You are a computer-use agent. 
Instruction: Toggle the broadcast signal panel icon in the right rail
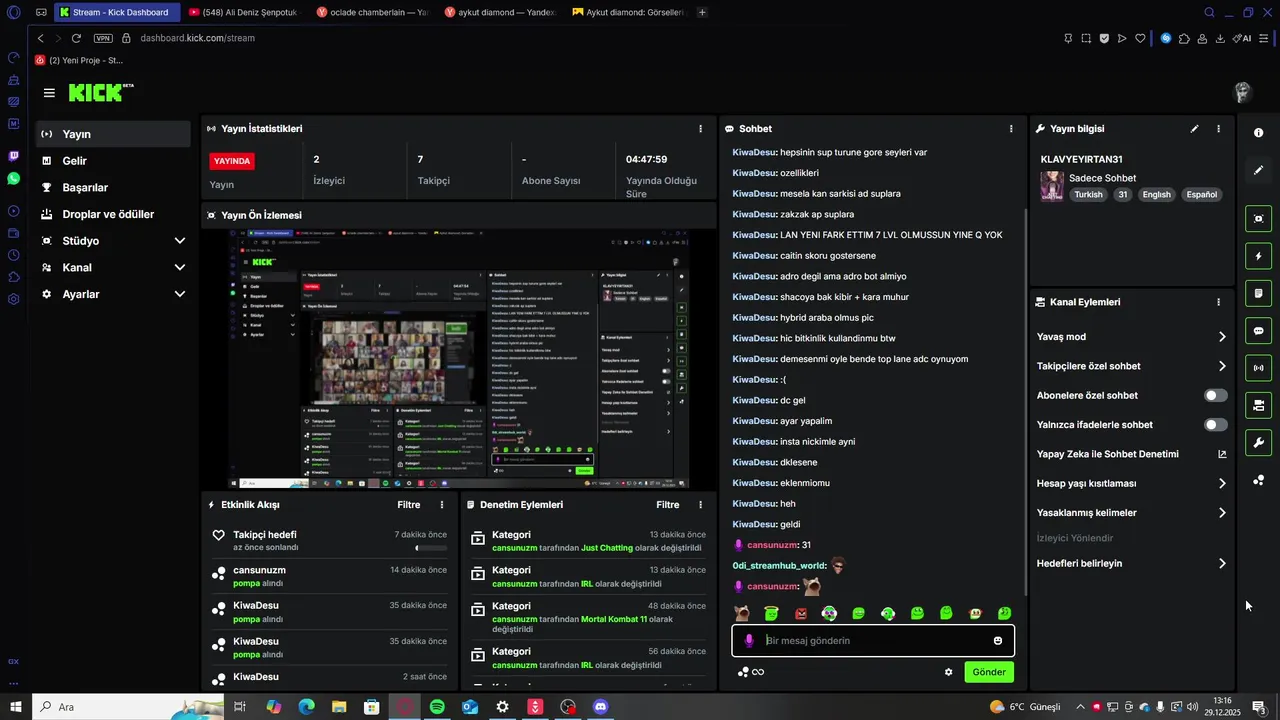1258,368
